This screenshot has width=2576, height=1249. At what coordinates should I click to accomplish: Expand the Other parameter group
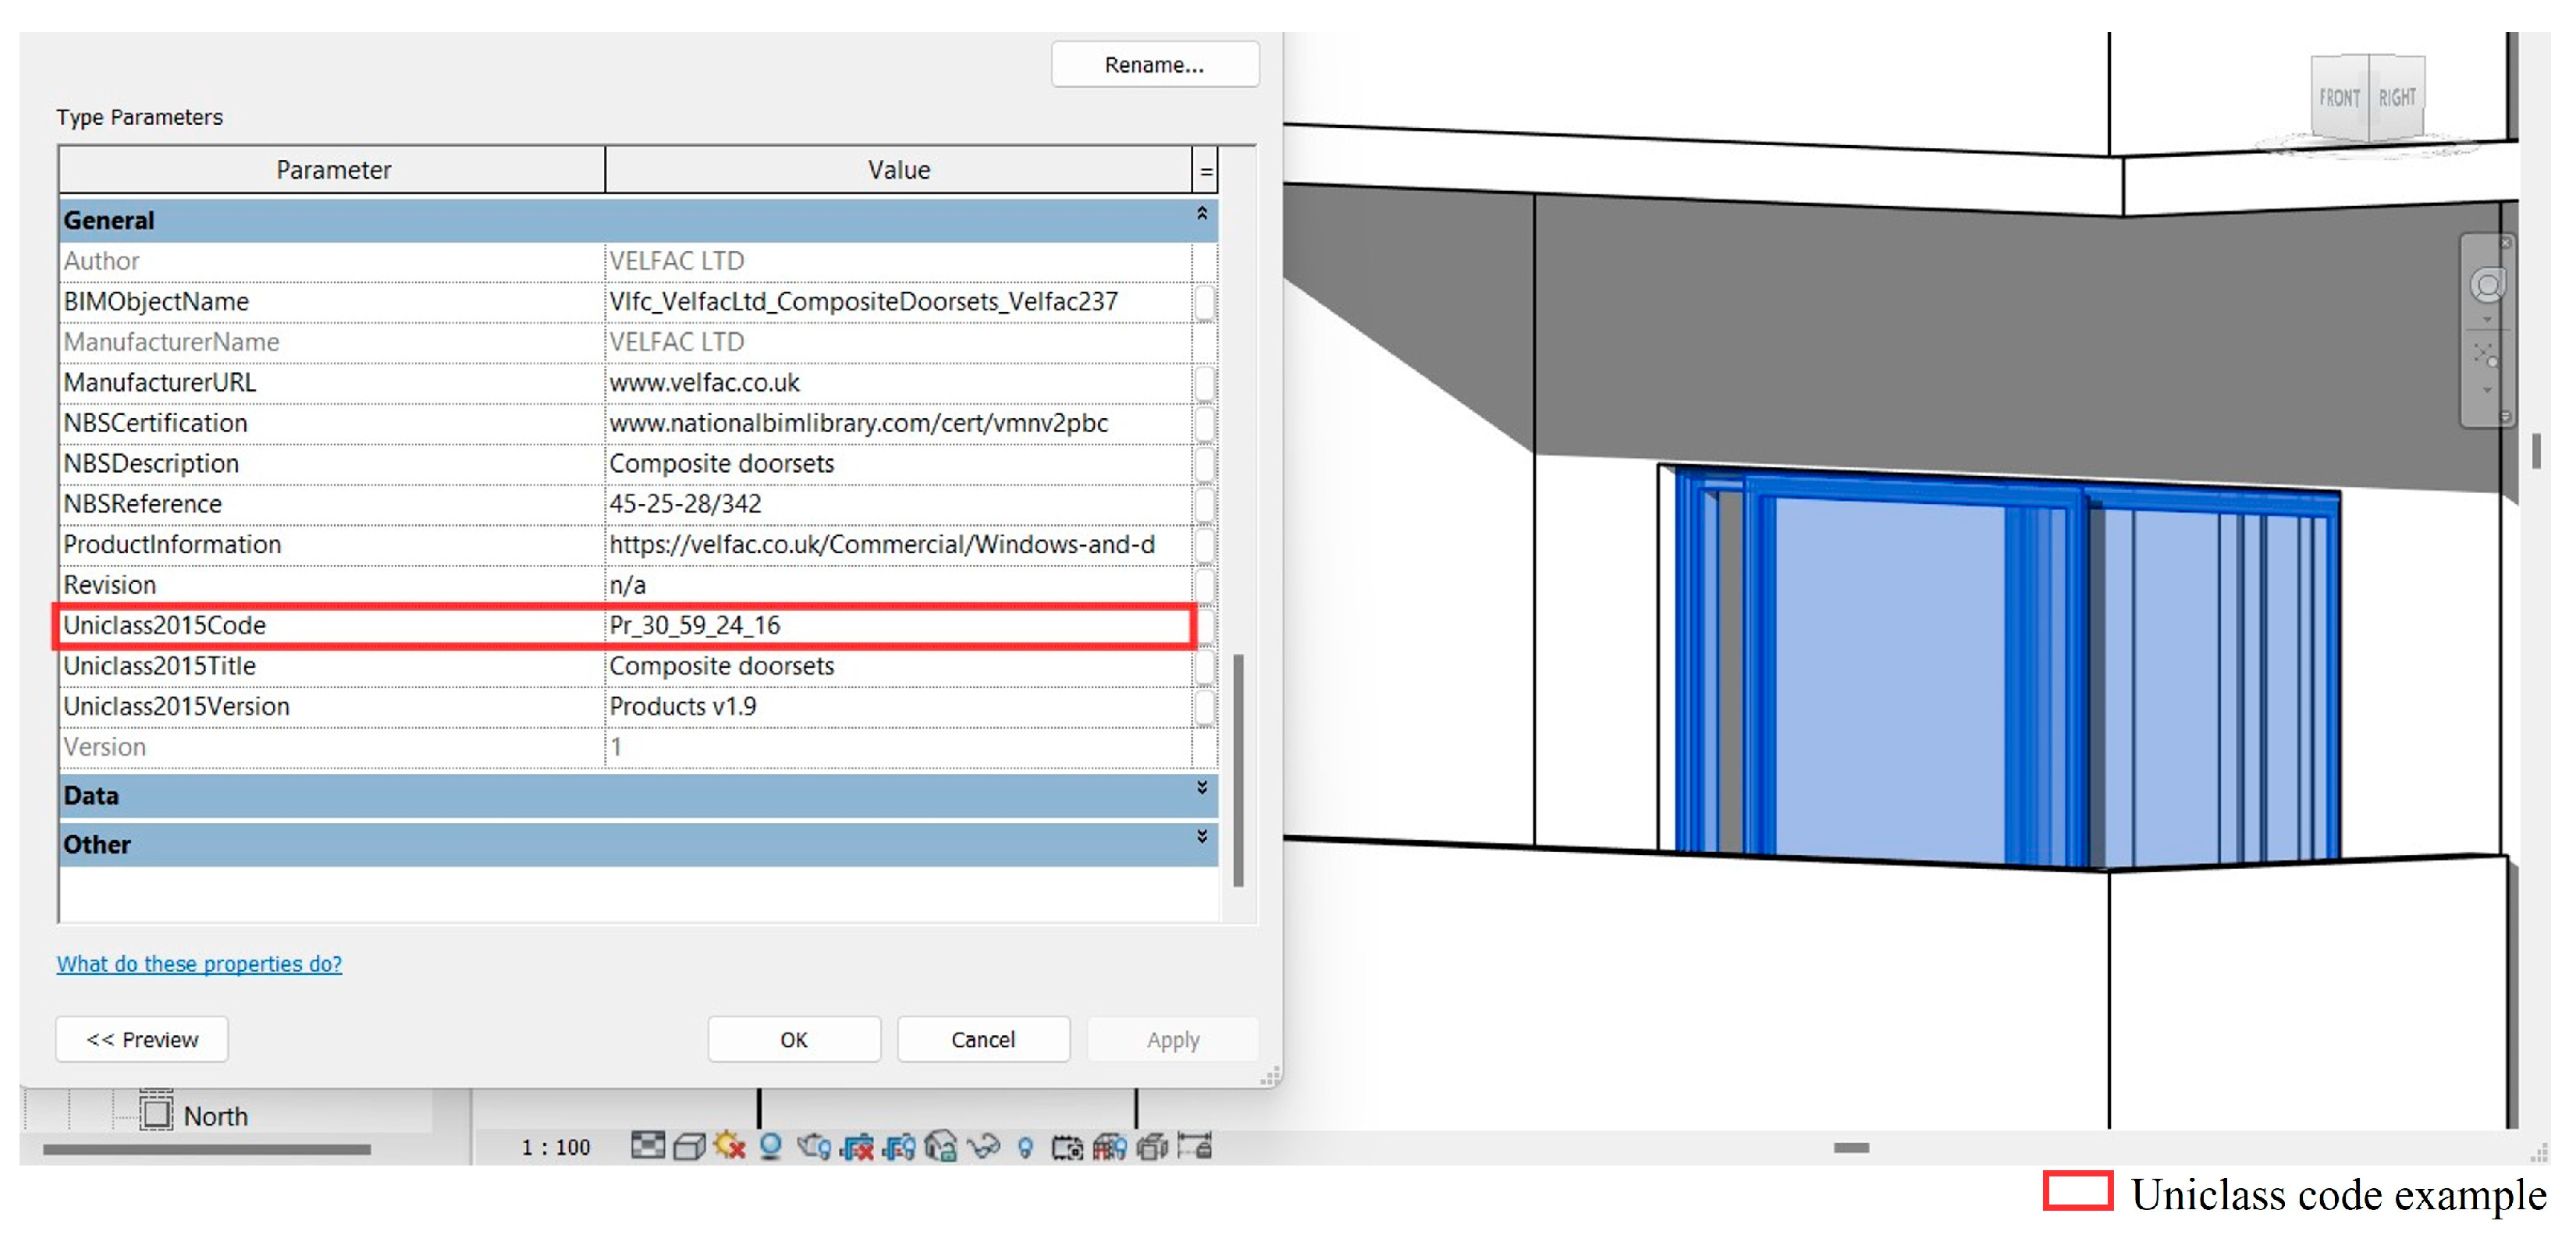coord(1202,837)
